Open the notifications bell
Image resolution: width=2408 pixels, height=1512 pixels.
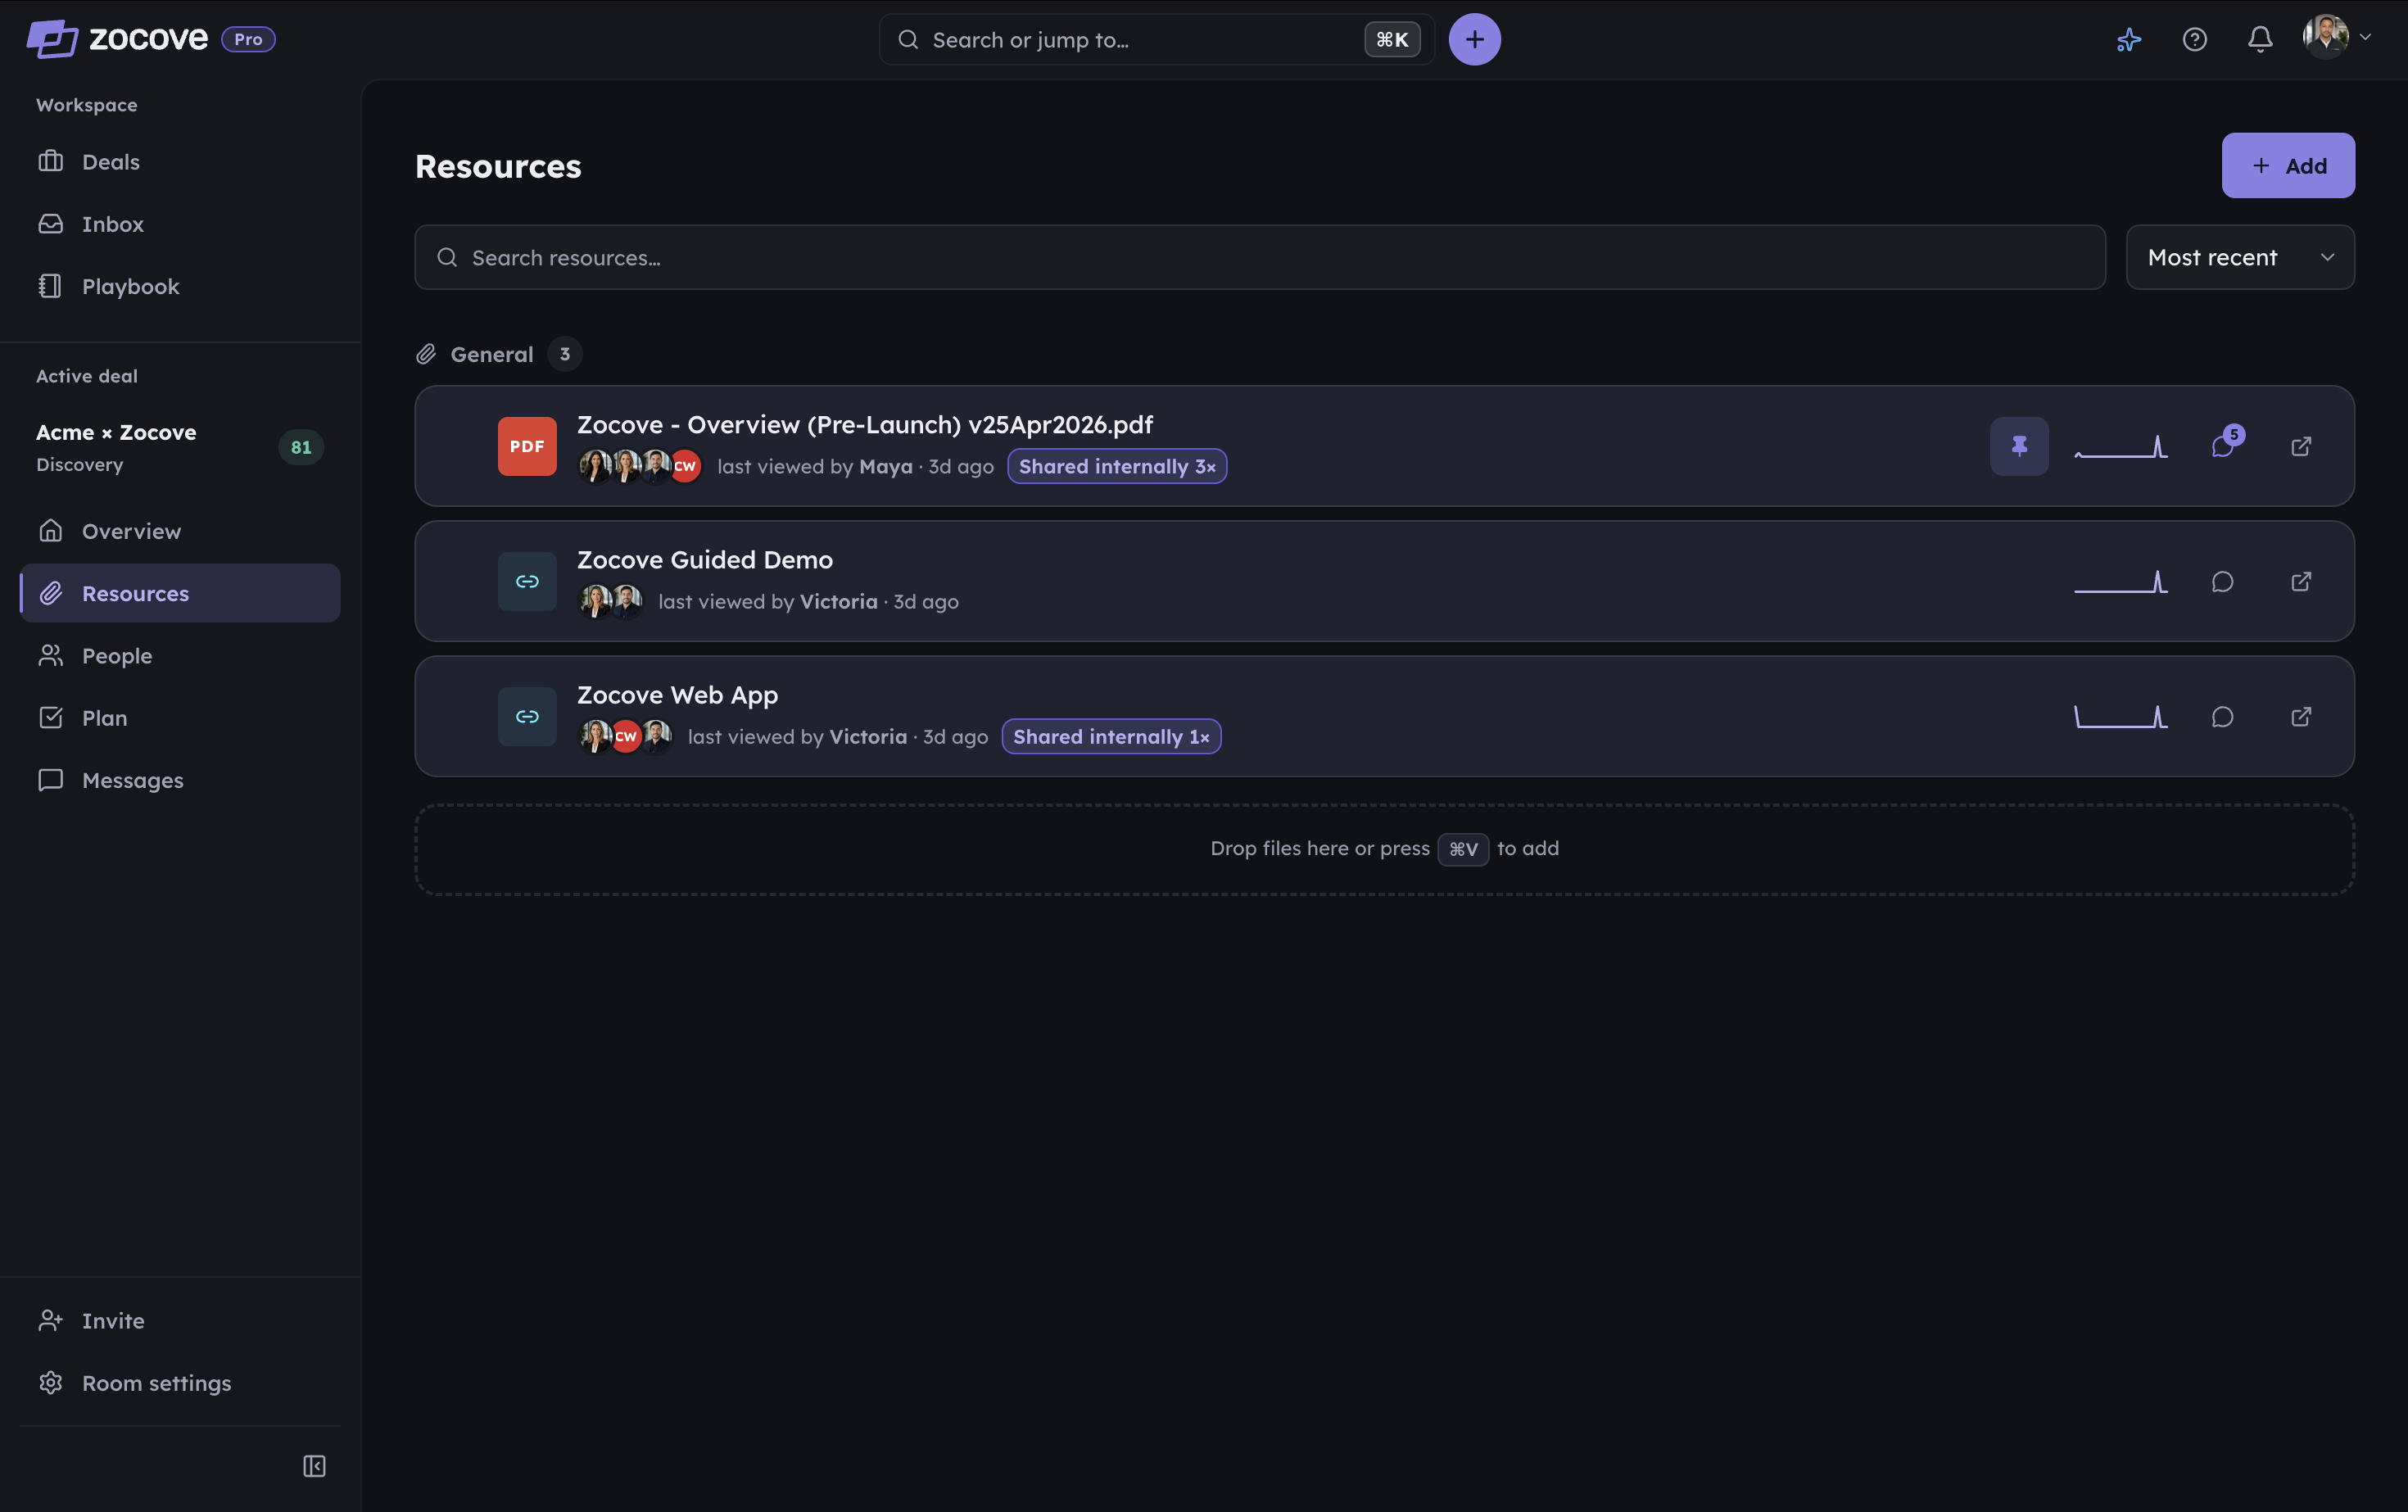pos(2260,39)
